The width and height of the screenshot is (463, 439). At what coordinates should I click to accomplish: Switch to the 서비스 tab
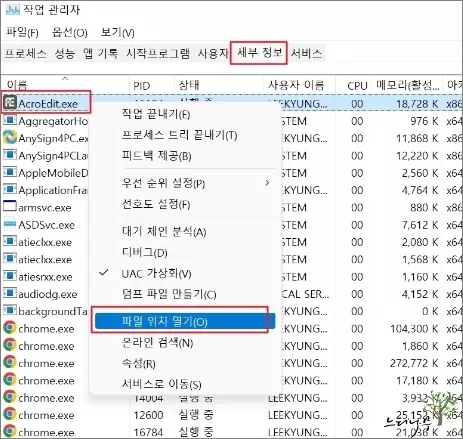pos(306,53)
